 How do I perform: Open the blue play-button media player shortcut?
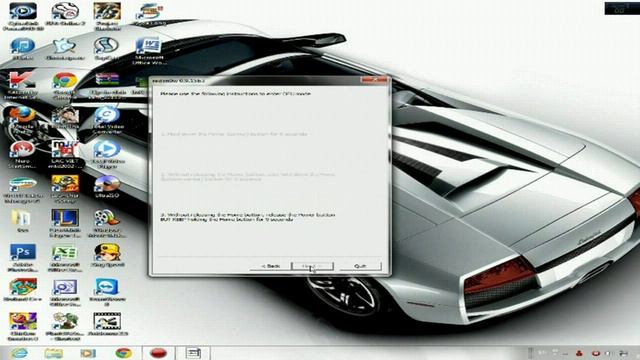point(107,154)
